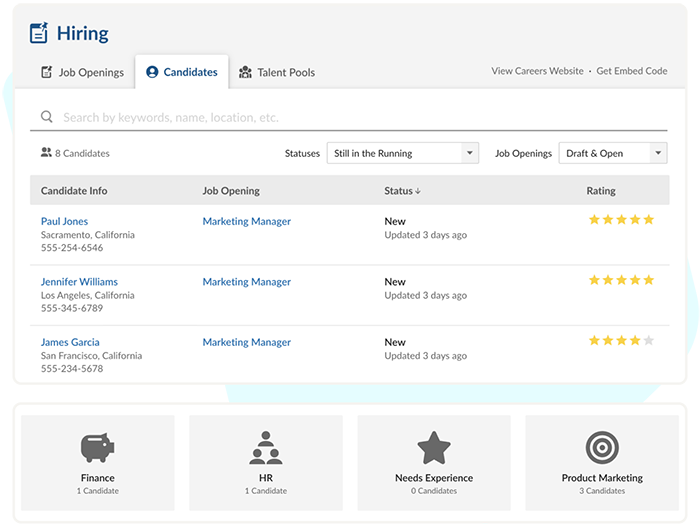700x526 pixels.
Task: Click Los Angeles, California location text
Action: (x=88, y=295)
